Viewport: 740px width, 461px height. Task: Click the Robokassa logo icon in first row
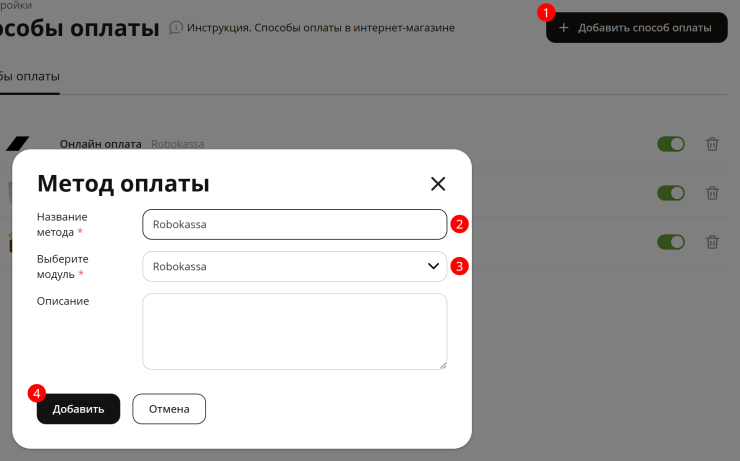17,143
